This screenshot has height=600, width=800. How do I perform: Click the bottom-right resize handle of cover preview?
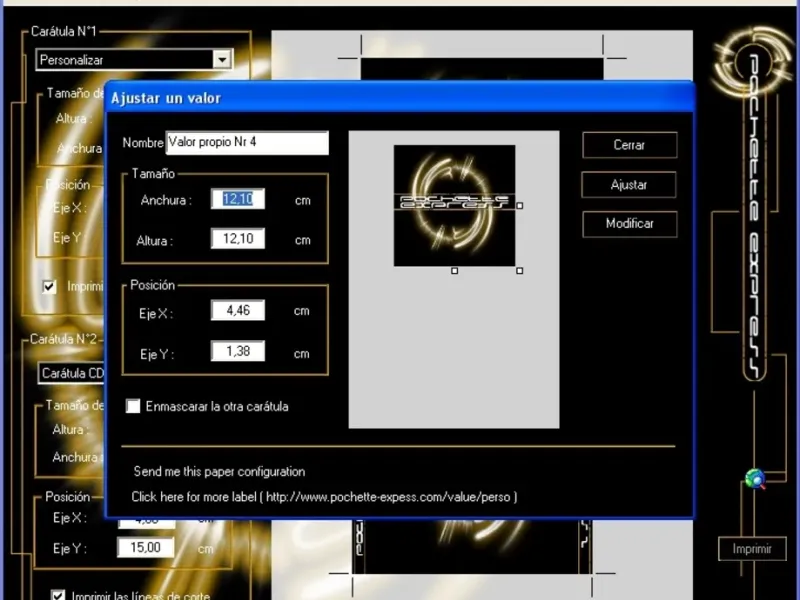pos(519,270)
